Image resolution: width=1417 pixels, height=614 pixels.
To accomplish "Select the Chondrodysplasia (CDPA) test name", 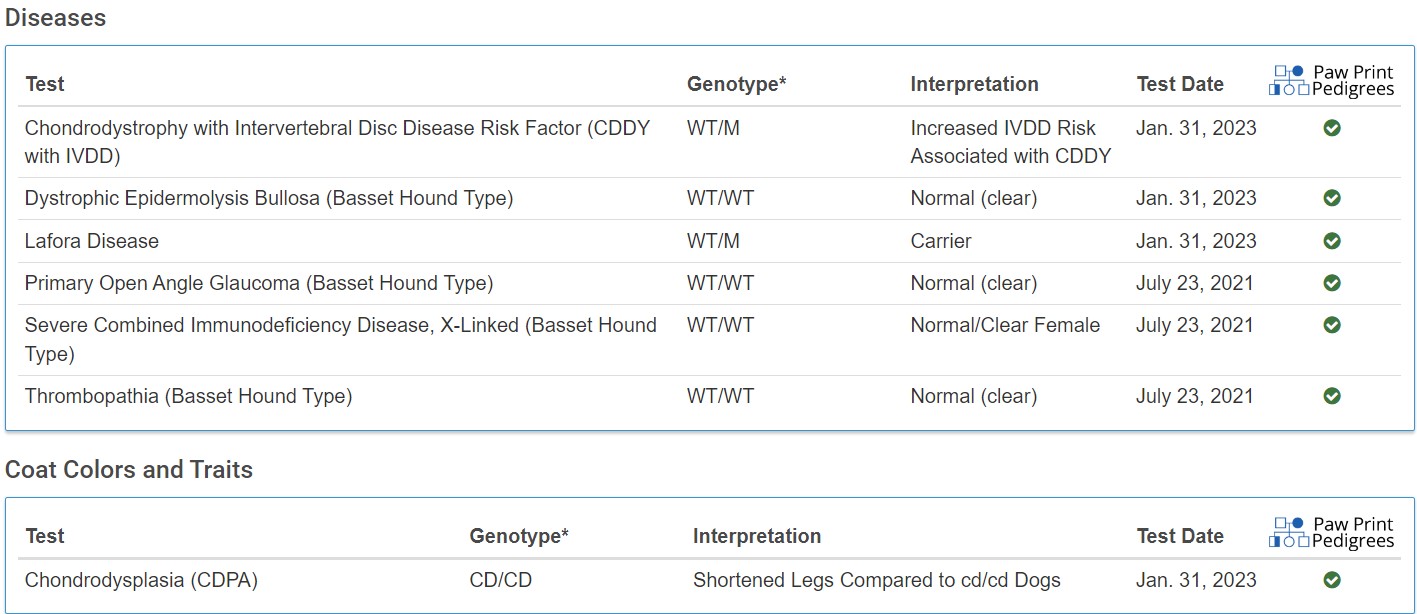I will tap(142, 580).
